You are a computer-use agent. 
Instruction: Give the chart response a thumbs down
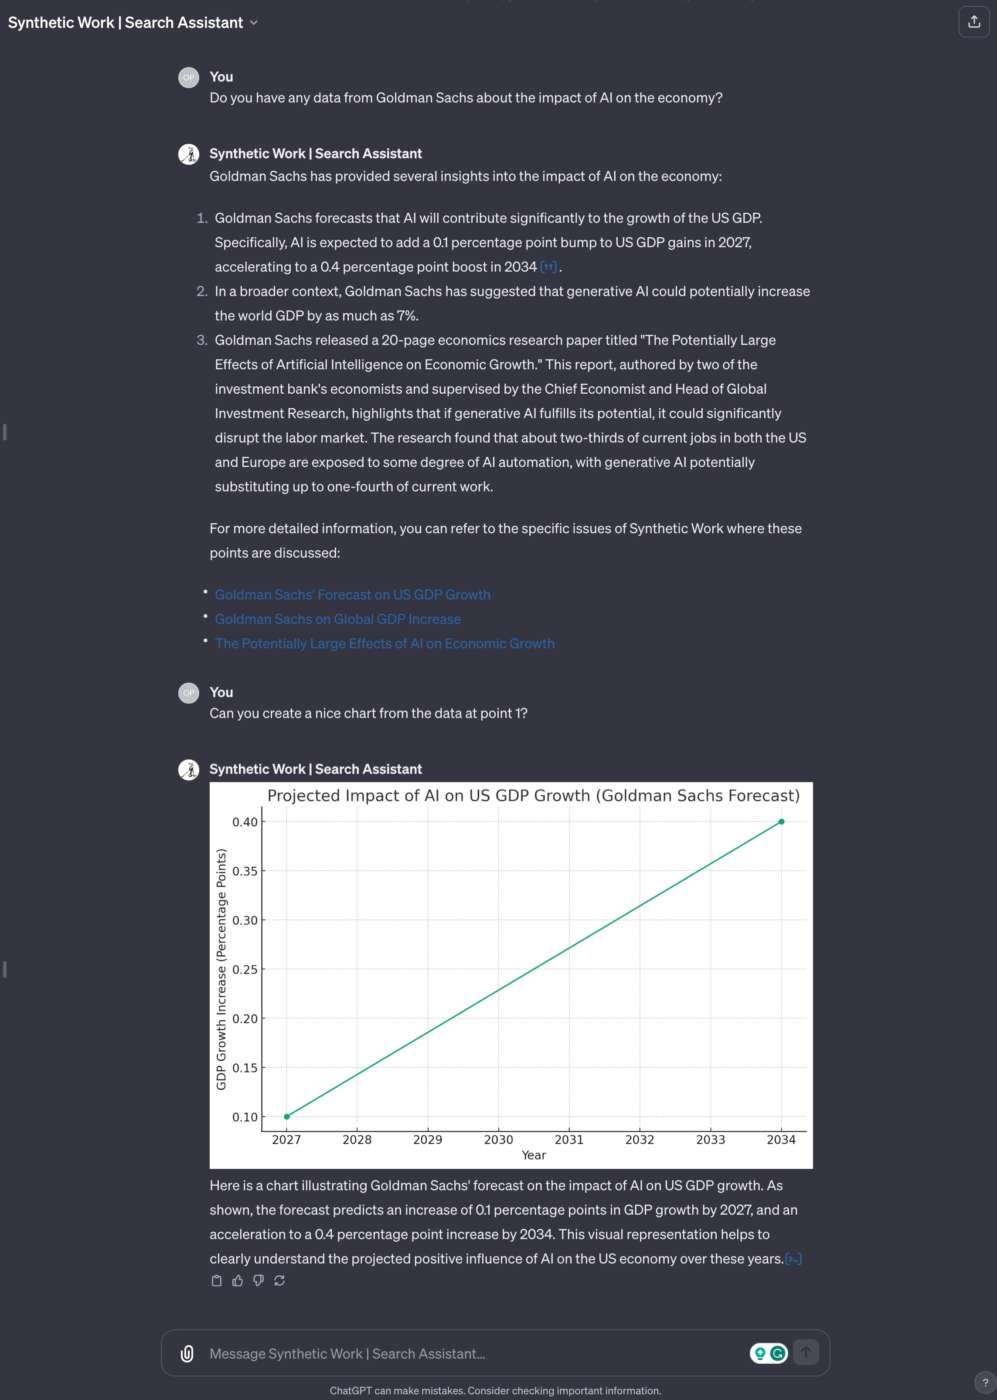coord(258,1281)
